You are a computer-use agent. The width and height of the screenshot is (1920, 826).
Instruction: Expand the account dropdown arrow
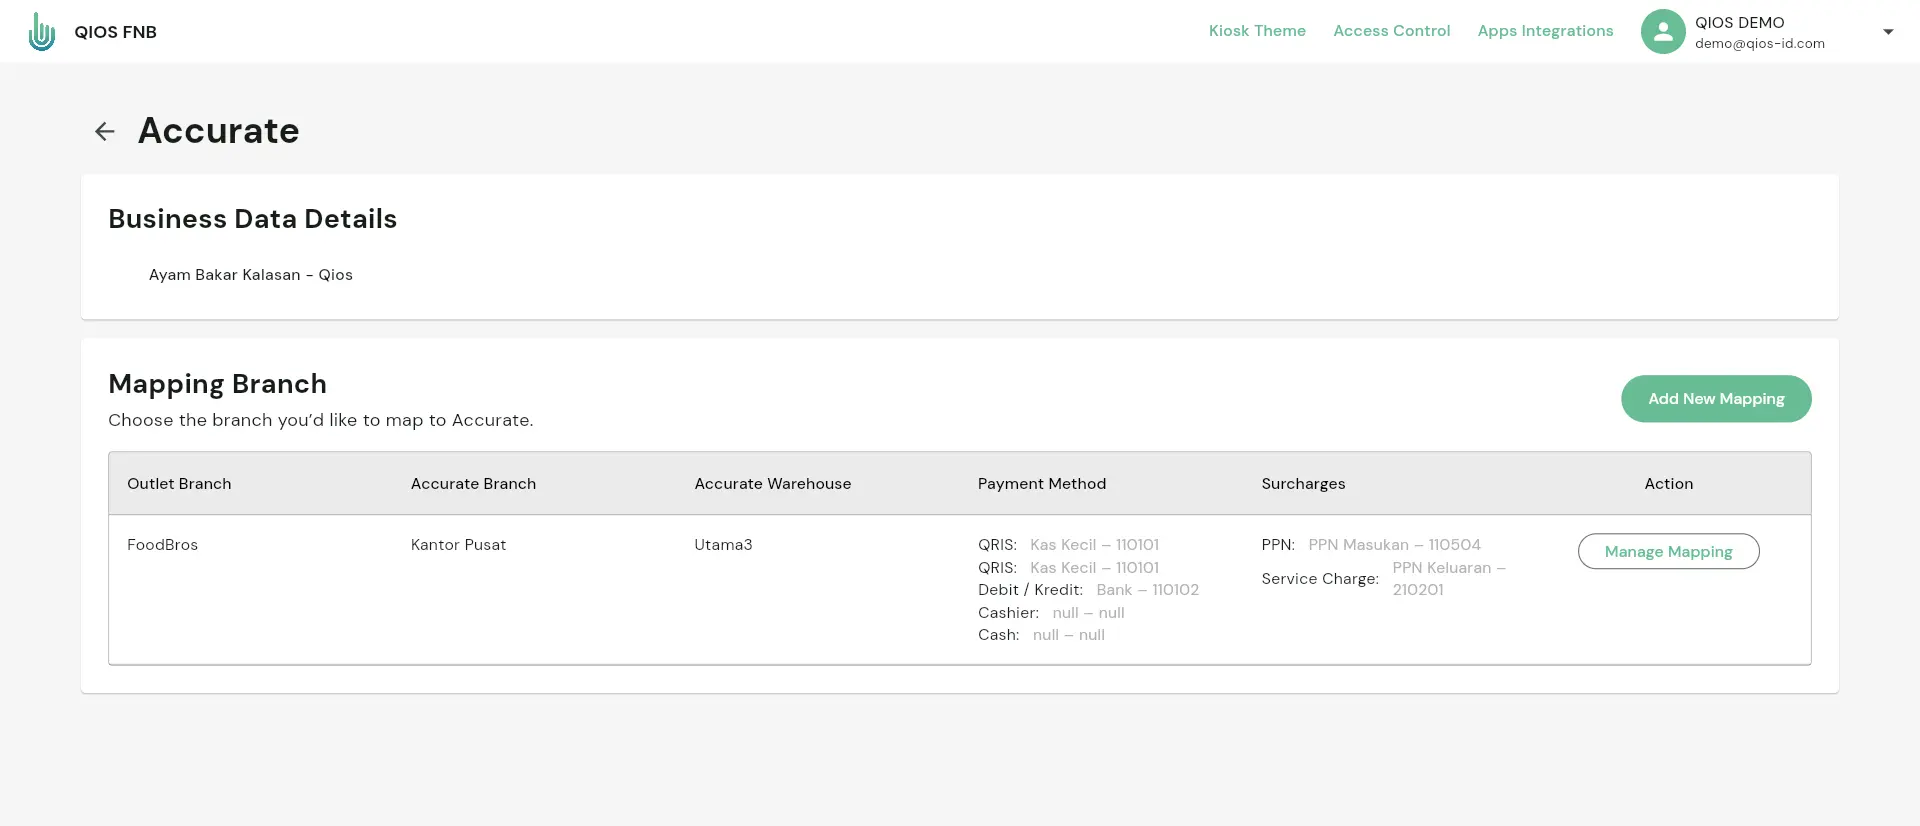pyautogui.click(x=1888, y=32)
